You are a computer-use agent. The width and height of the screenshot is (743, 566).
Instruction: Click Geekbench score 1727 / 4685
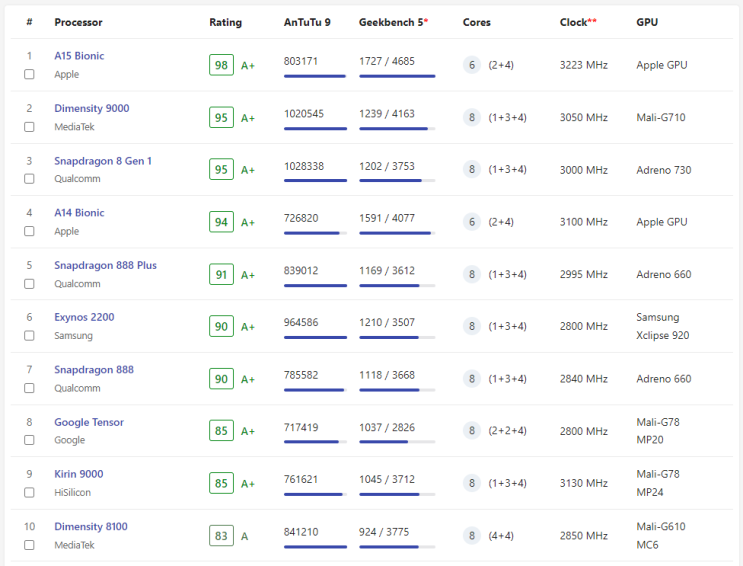[x=387, y=61]
